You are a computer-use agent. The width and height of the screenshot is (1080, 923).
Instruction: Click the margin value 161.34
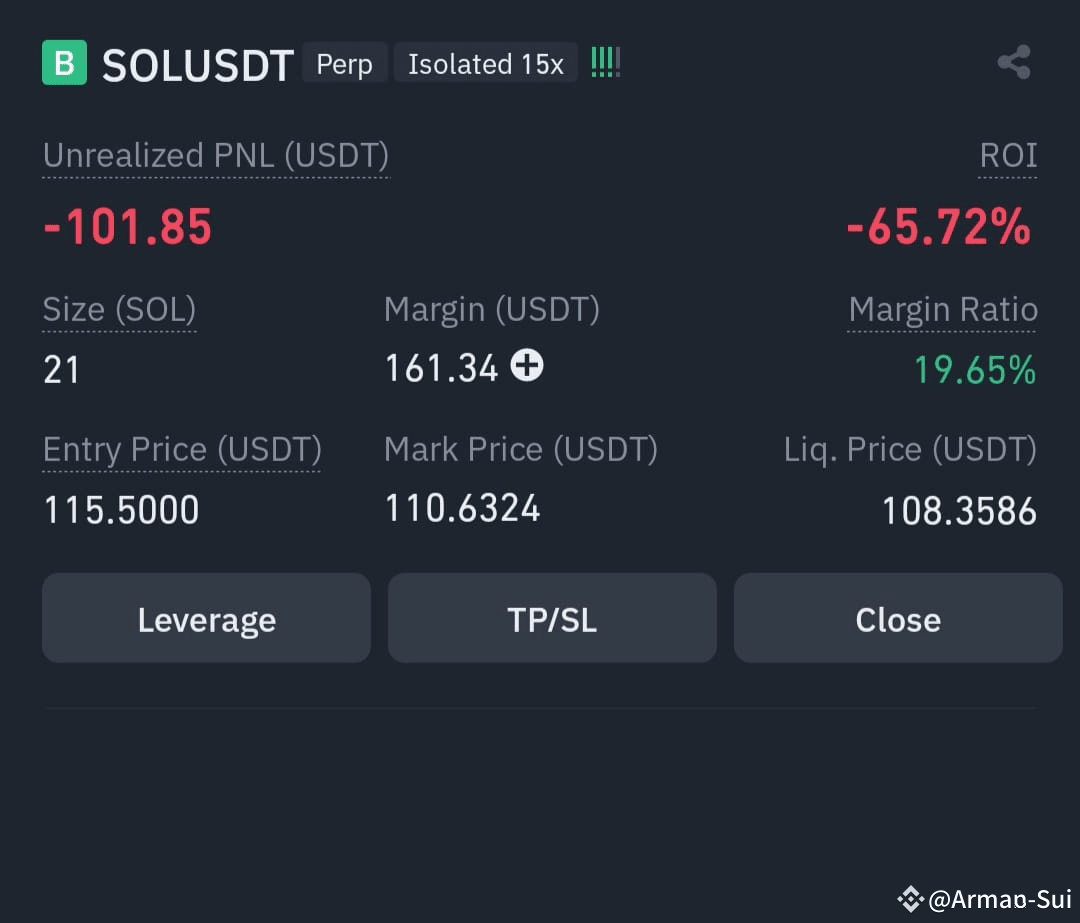[441, 369]
